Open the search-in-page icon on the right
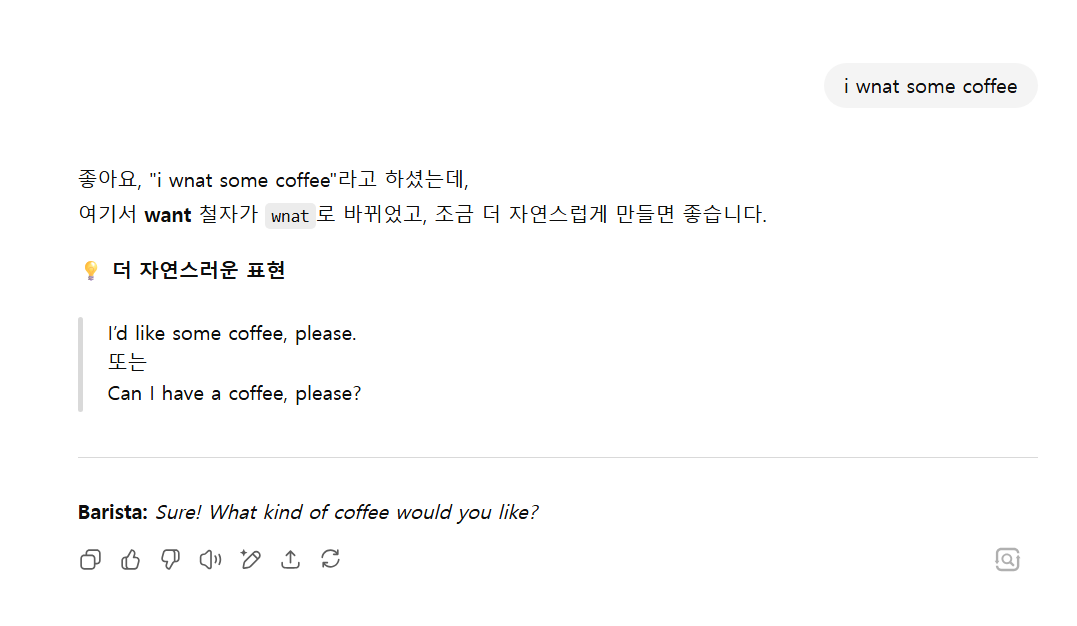 click(1007, 559)
